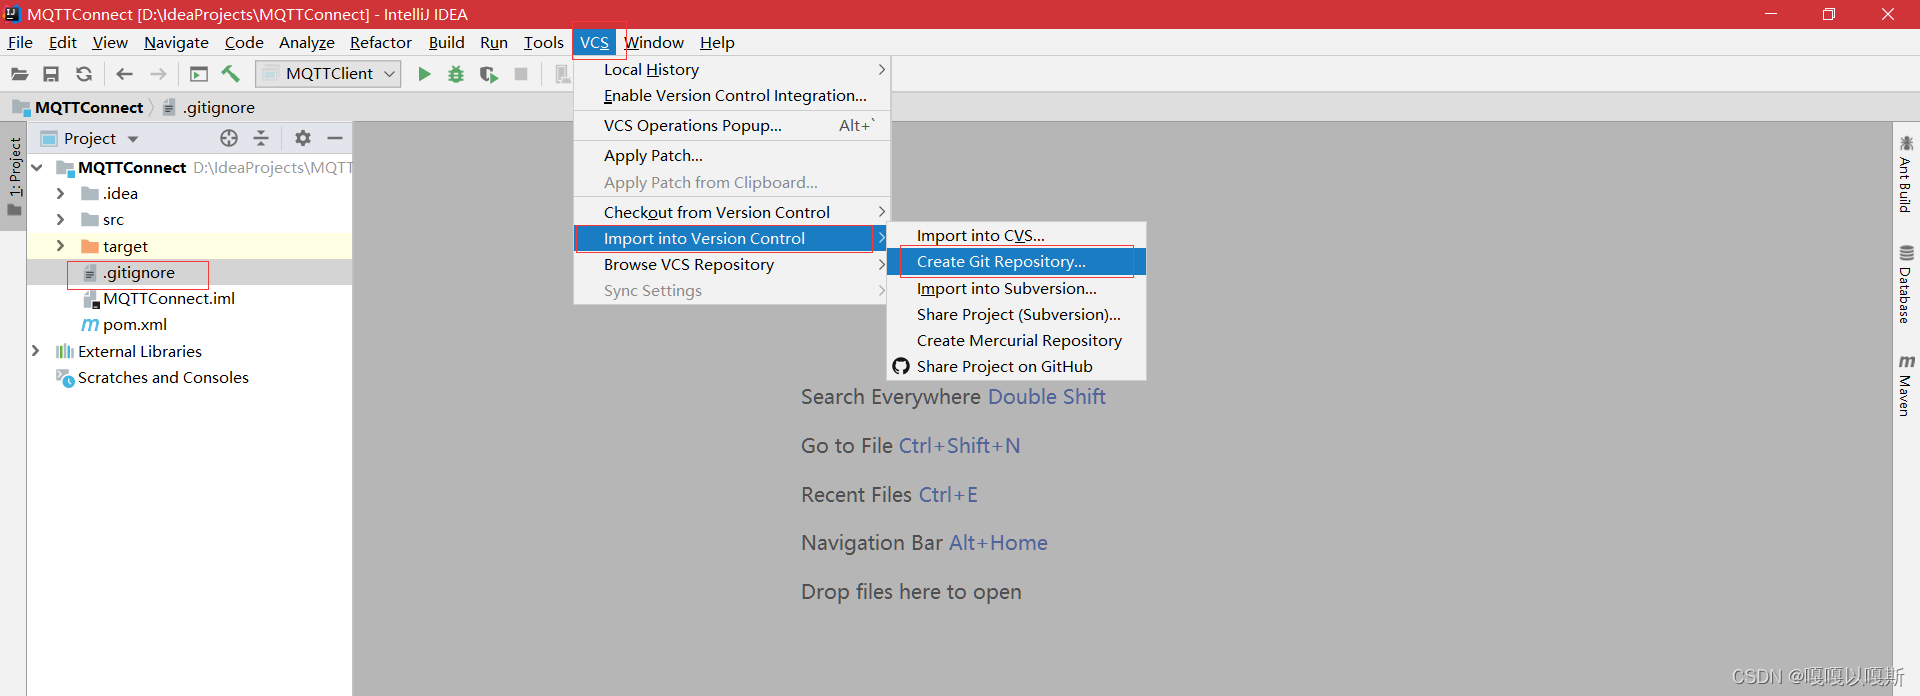Click the Build project hammer icon
Image resolution: width=1920 pixels, height=696 pixels.
coord(231,74)
